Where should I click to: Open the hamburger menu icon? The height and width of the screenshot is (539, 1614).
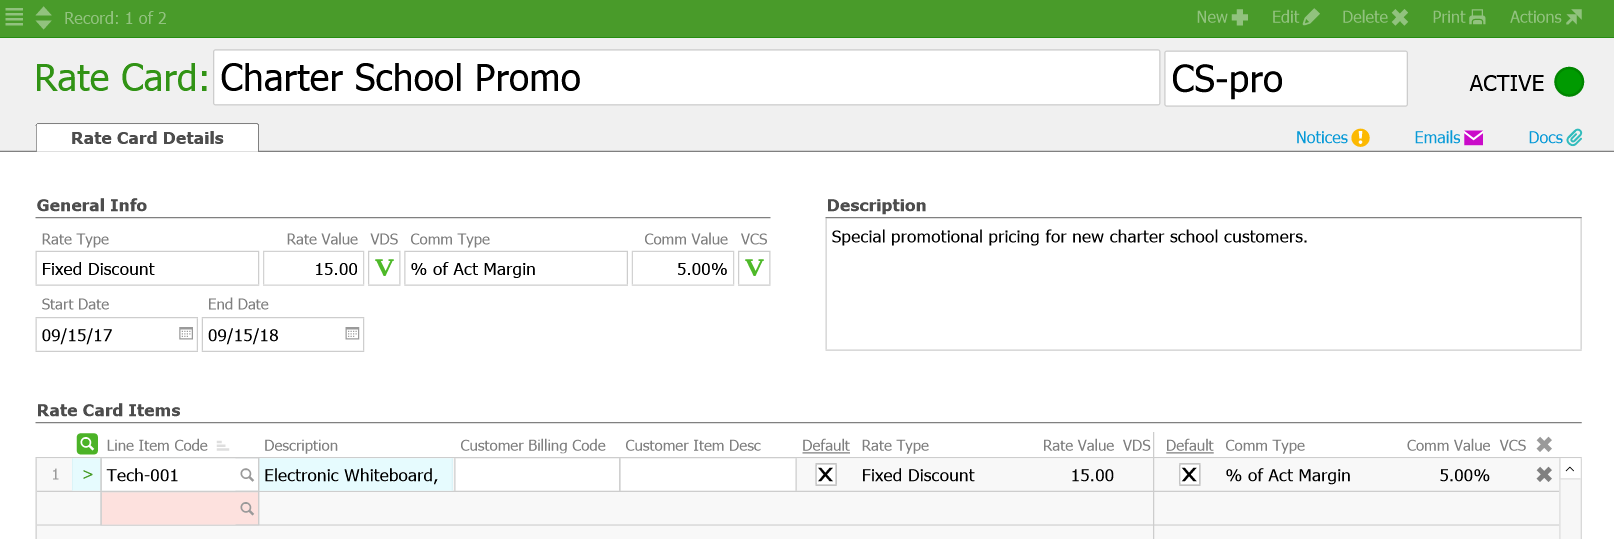(14, 18)
